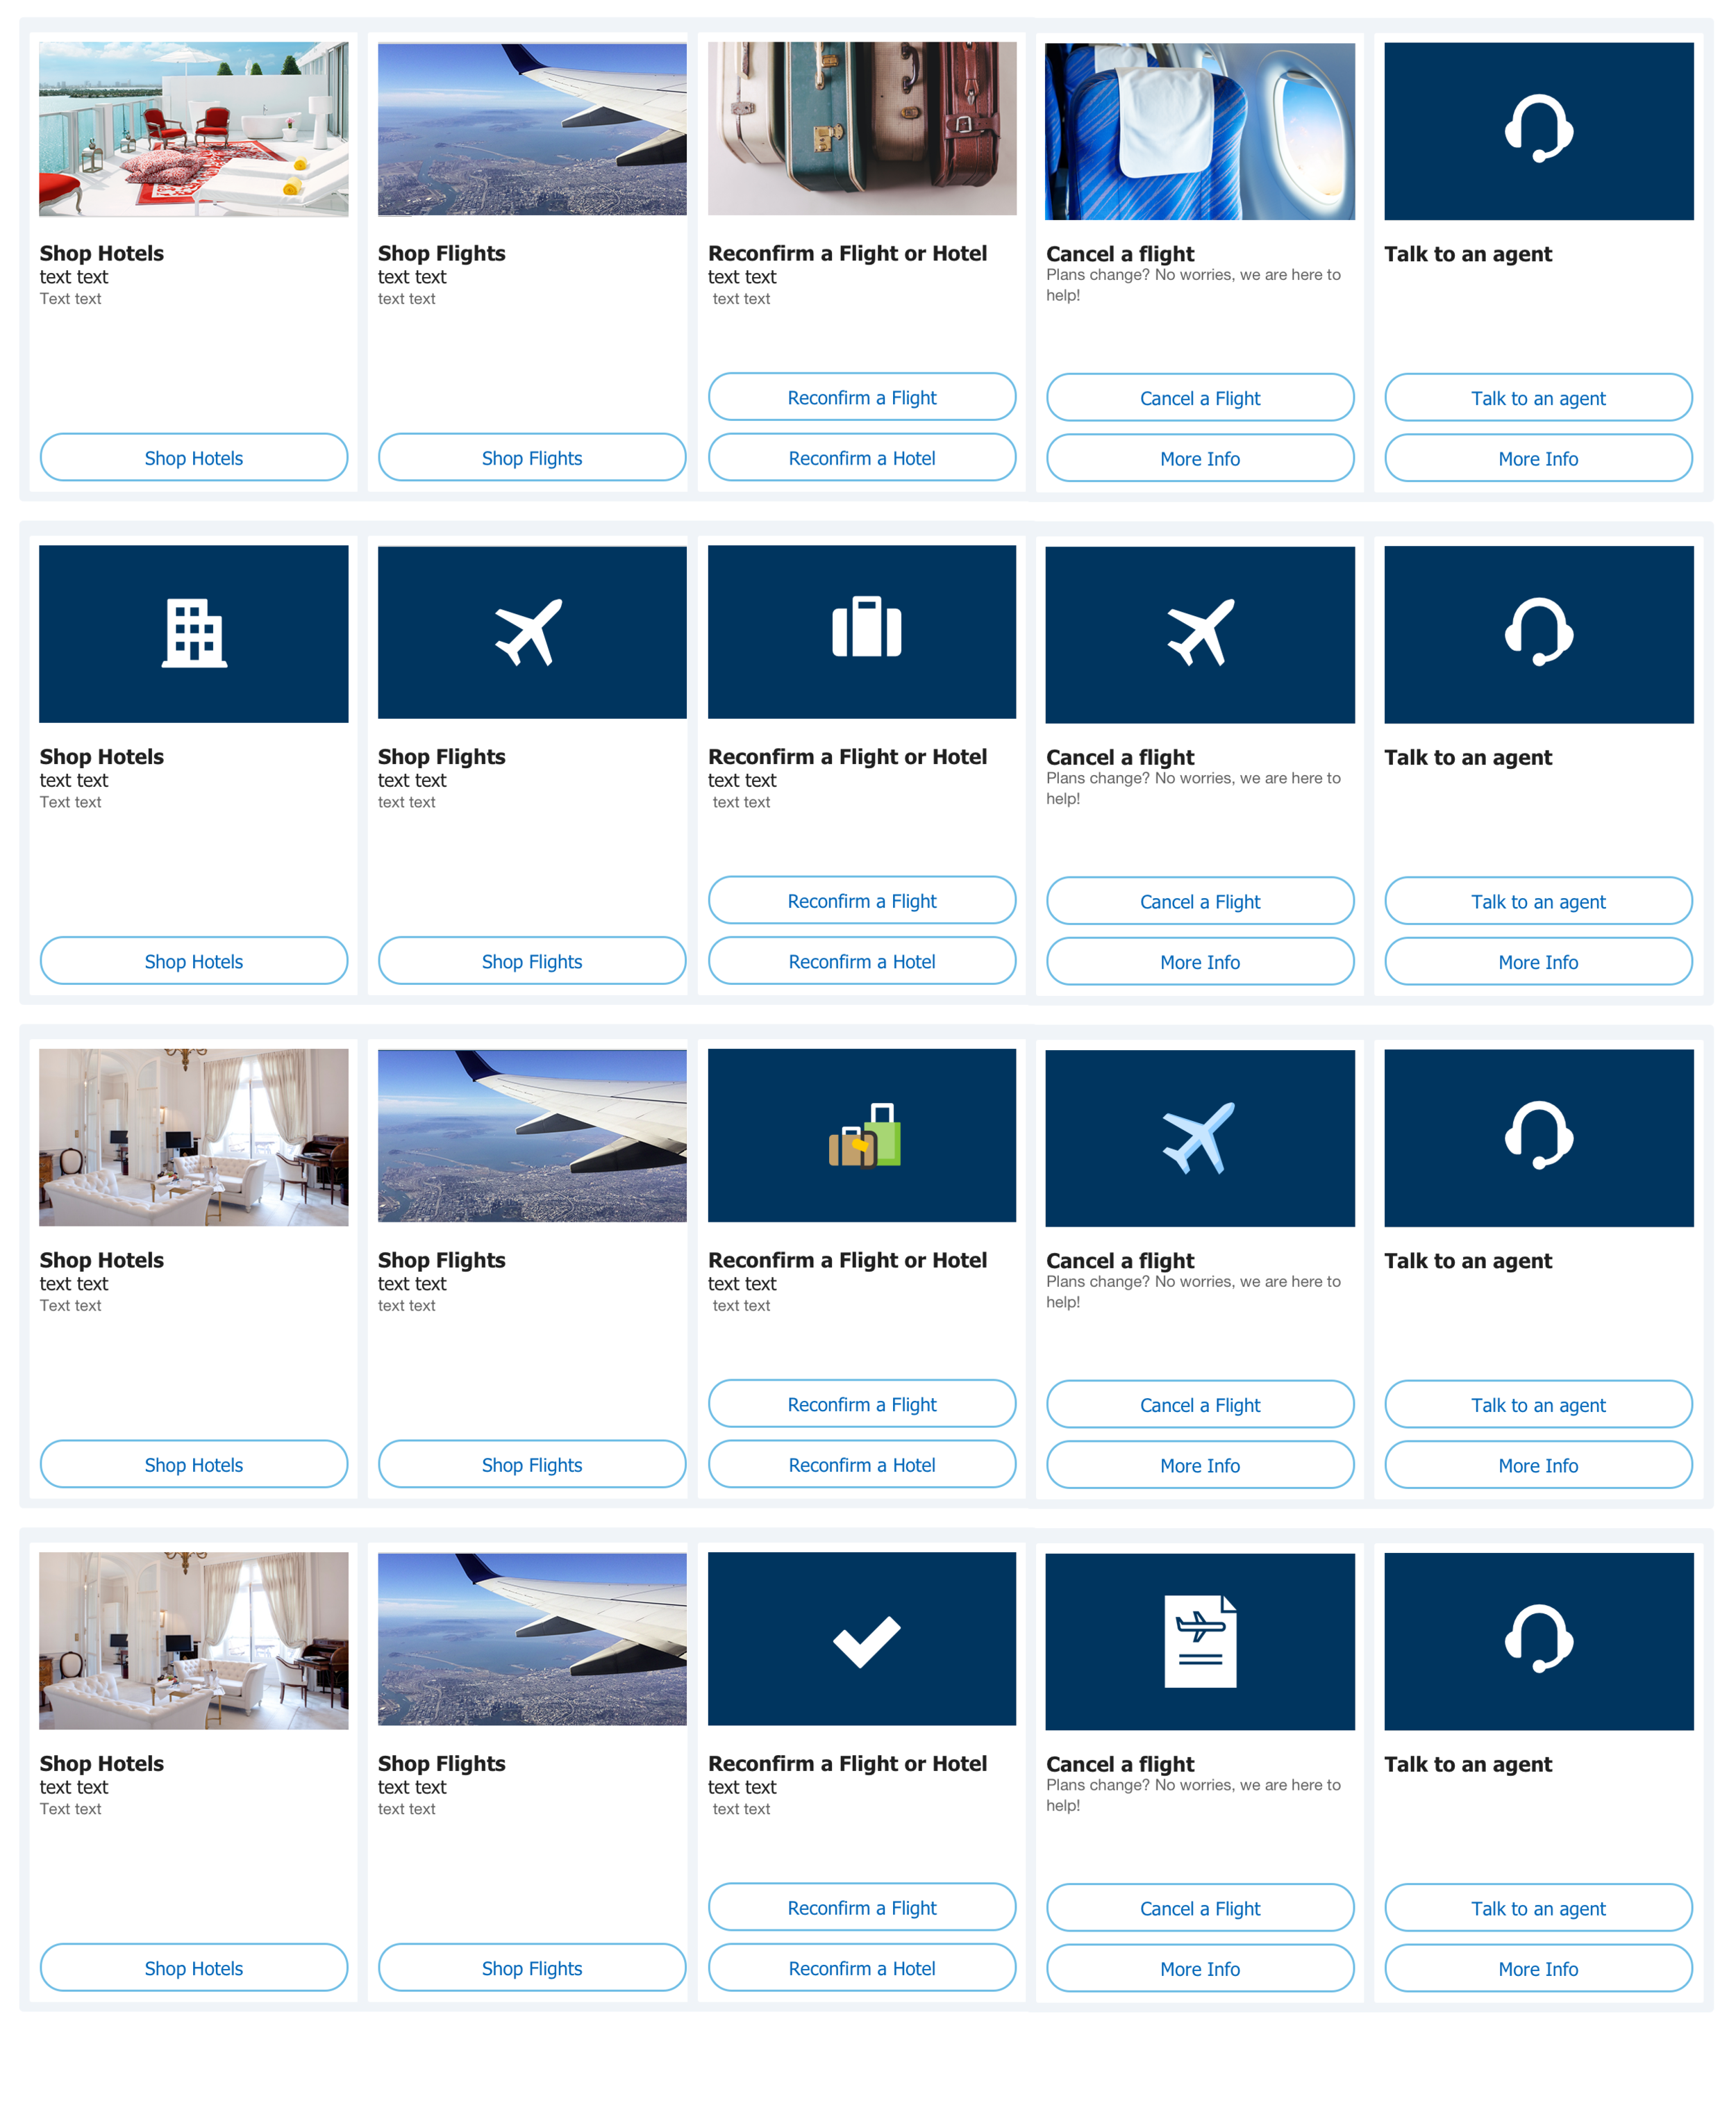Click the colorful luggage emoji on row three Reconfirm card

[x=862, y=1137]
